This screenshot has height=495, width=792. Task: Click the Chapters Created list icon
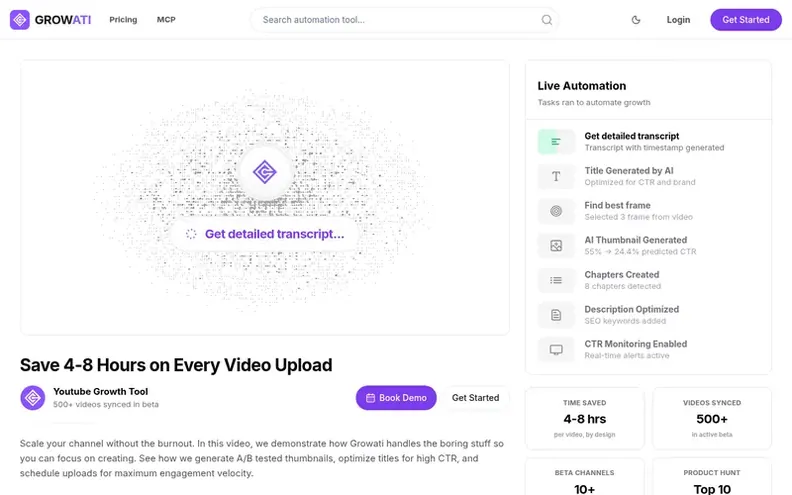point(556,280)
